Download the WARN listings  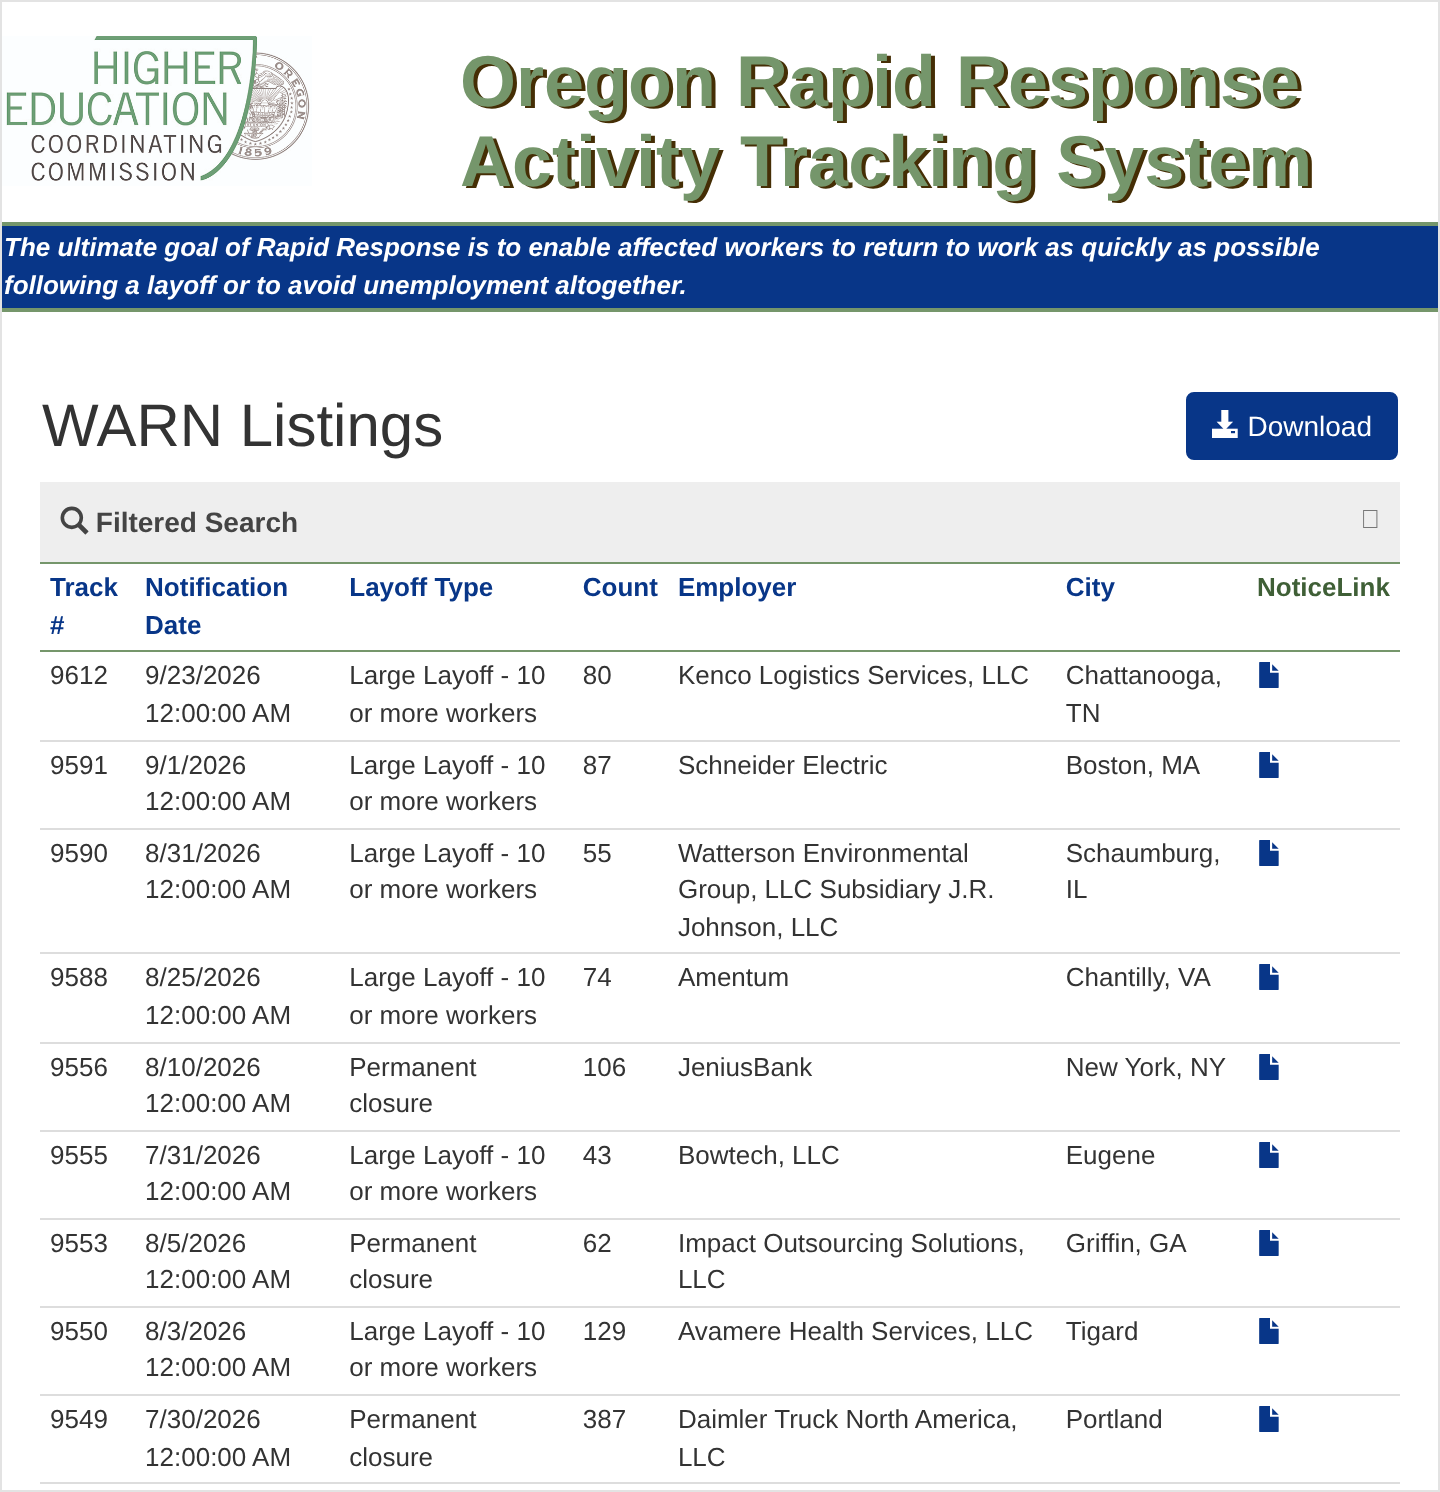pos(1291,426)
